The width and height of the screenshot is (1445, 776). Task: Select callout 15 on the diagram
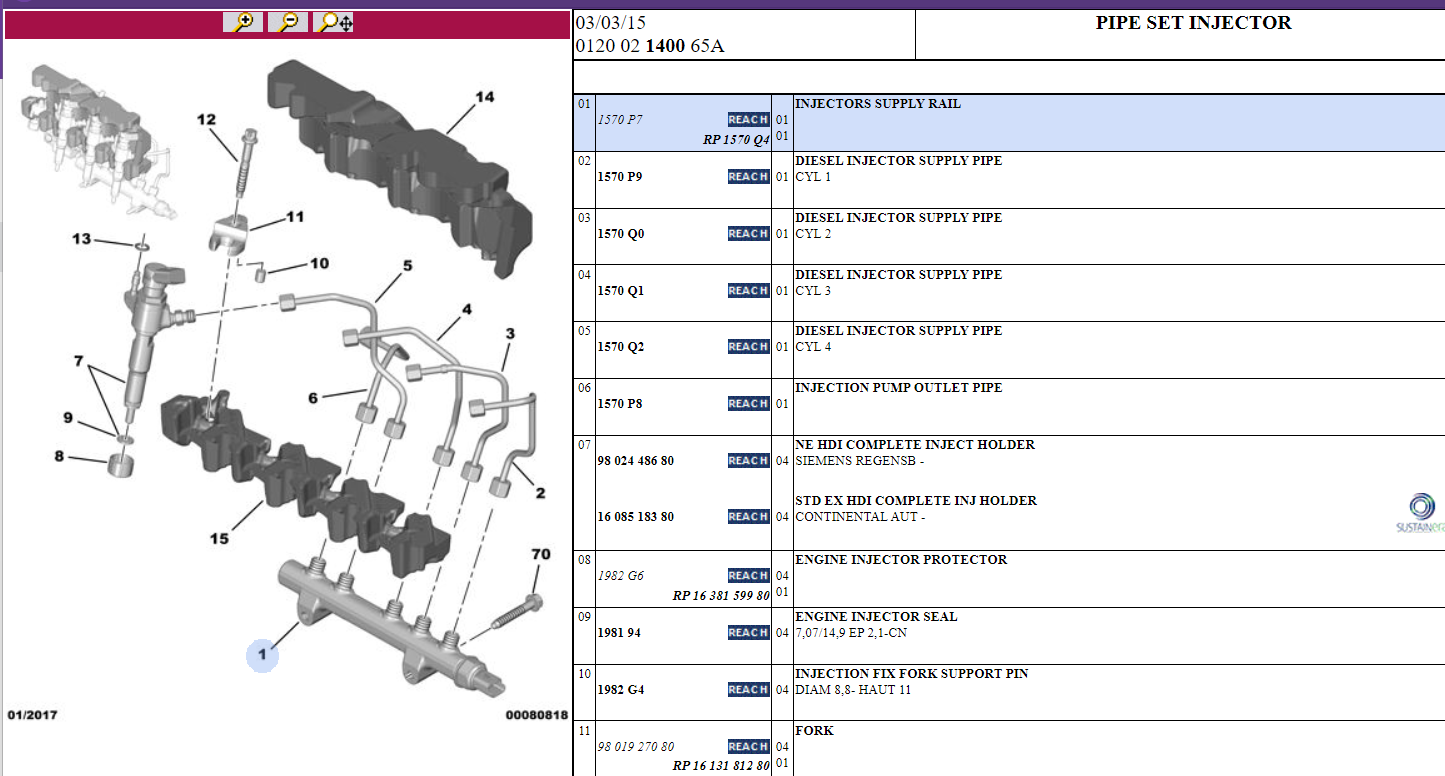click(x=219, y=539)
